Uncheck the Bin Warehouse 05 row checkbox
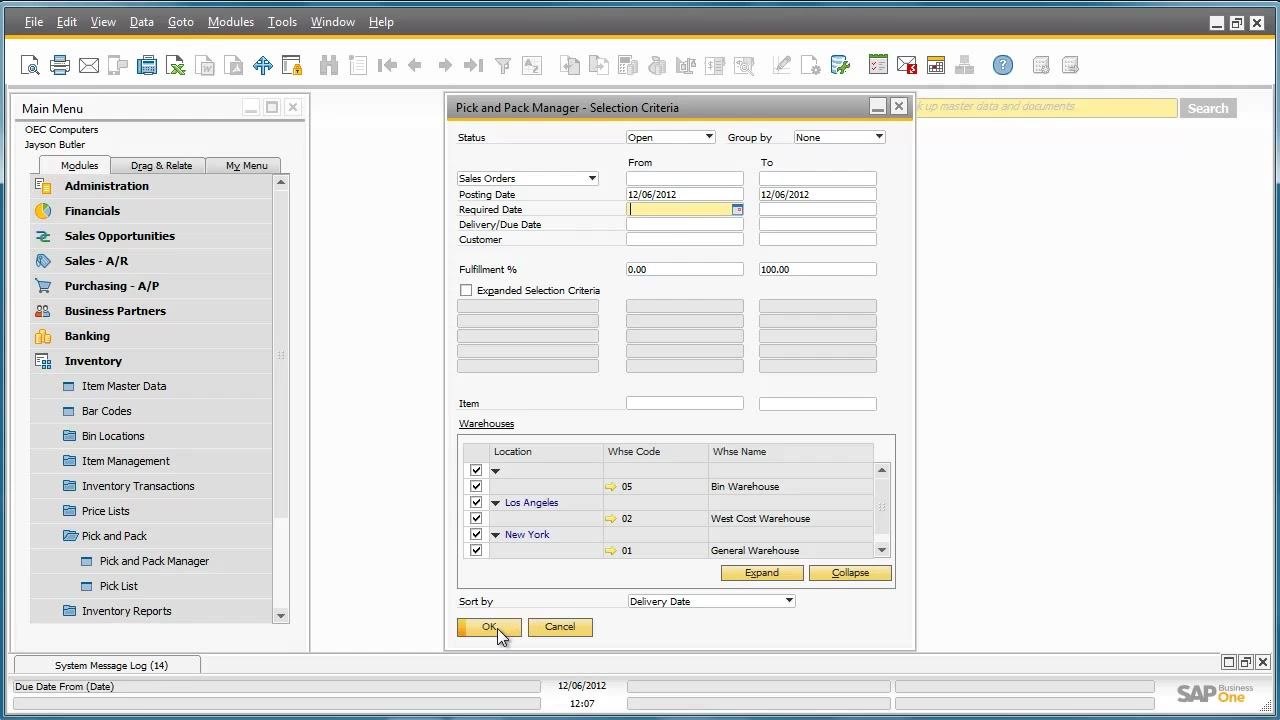1280x720 pixels. pyautogui.click(x=476, y=486)
